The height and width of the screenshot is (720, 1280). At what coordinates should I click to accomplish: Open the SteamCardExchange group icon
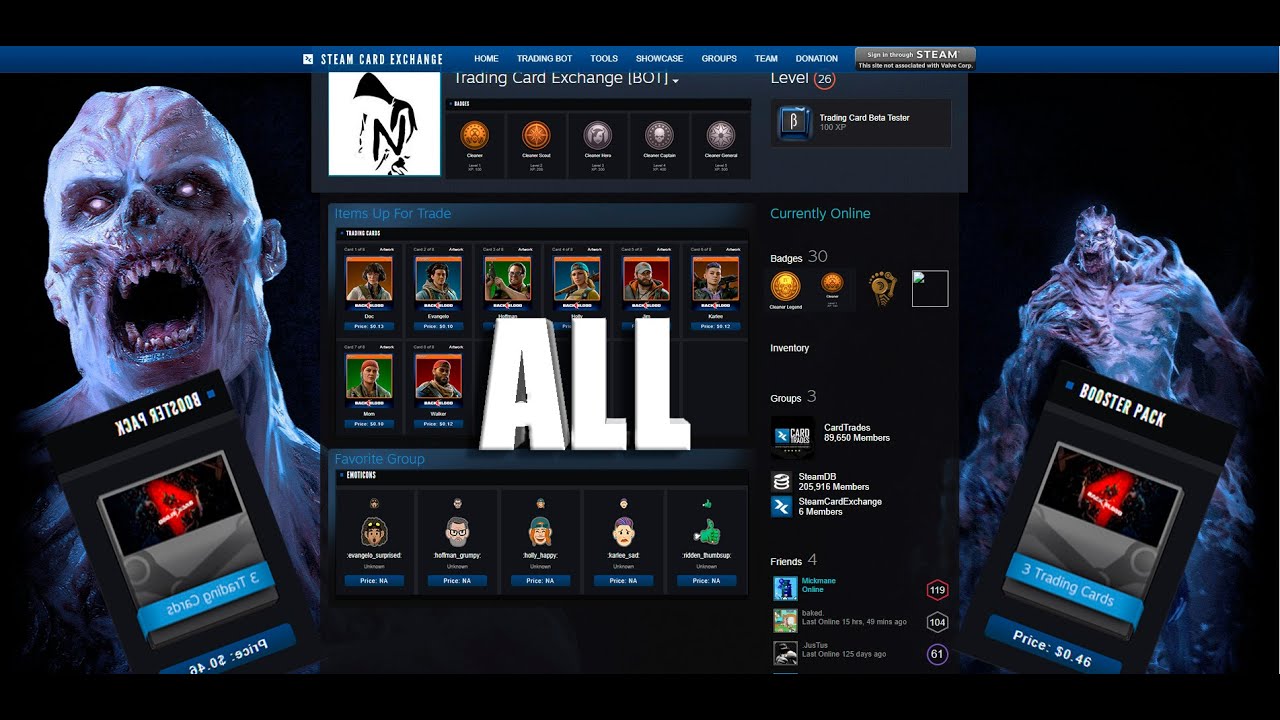(x=782, y=506)
